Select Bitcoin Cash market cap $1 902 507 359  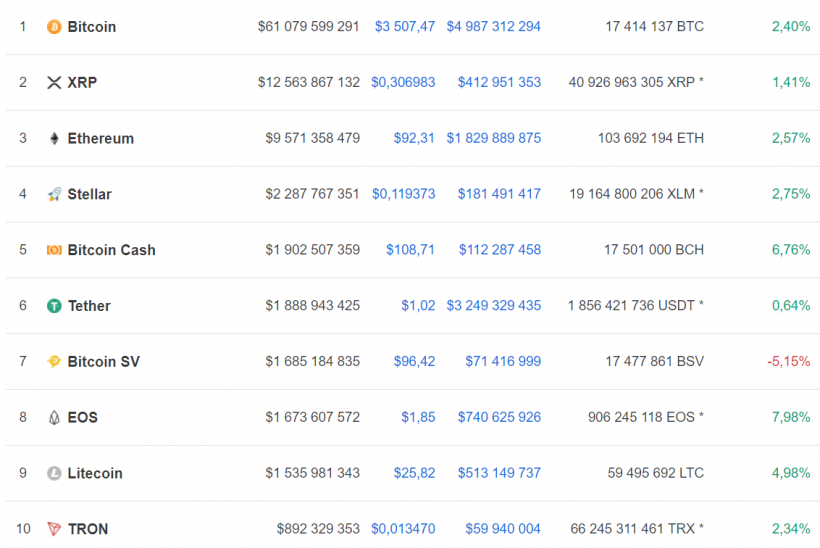(x=312, y=250)
